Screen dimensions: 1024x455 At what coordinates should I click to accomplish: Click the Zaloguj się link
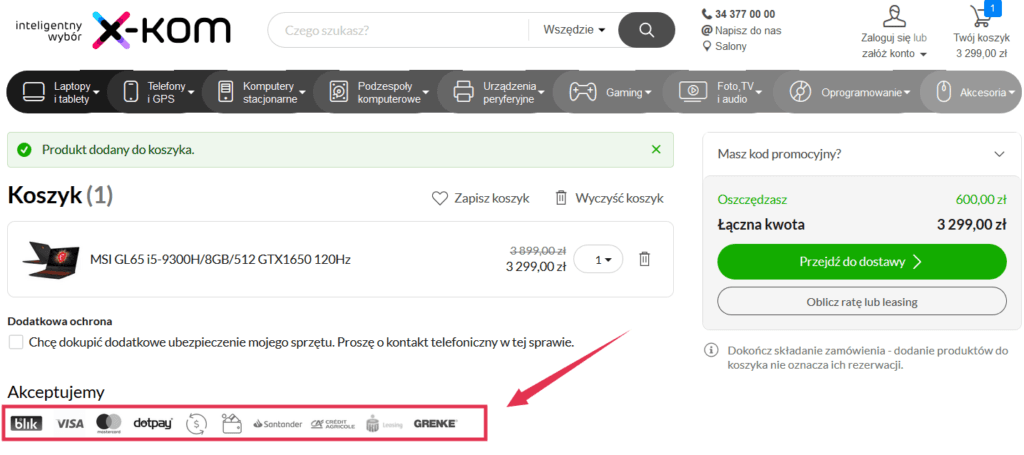[x=887, y=38]
